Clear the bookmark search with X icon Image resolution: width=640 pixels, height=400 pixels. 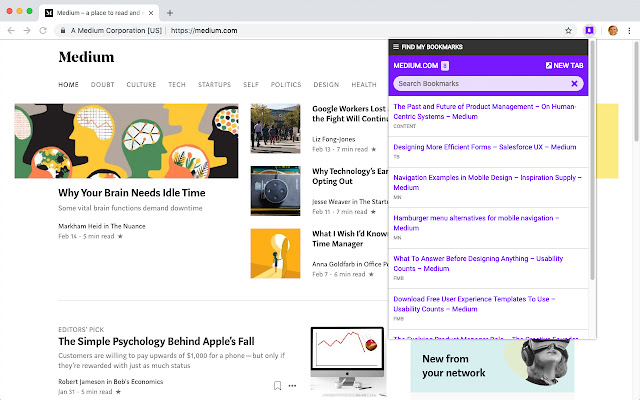(x=574, y=84)
